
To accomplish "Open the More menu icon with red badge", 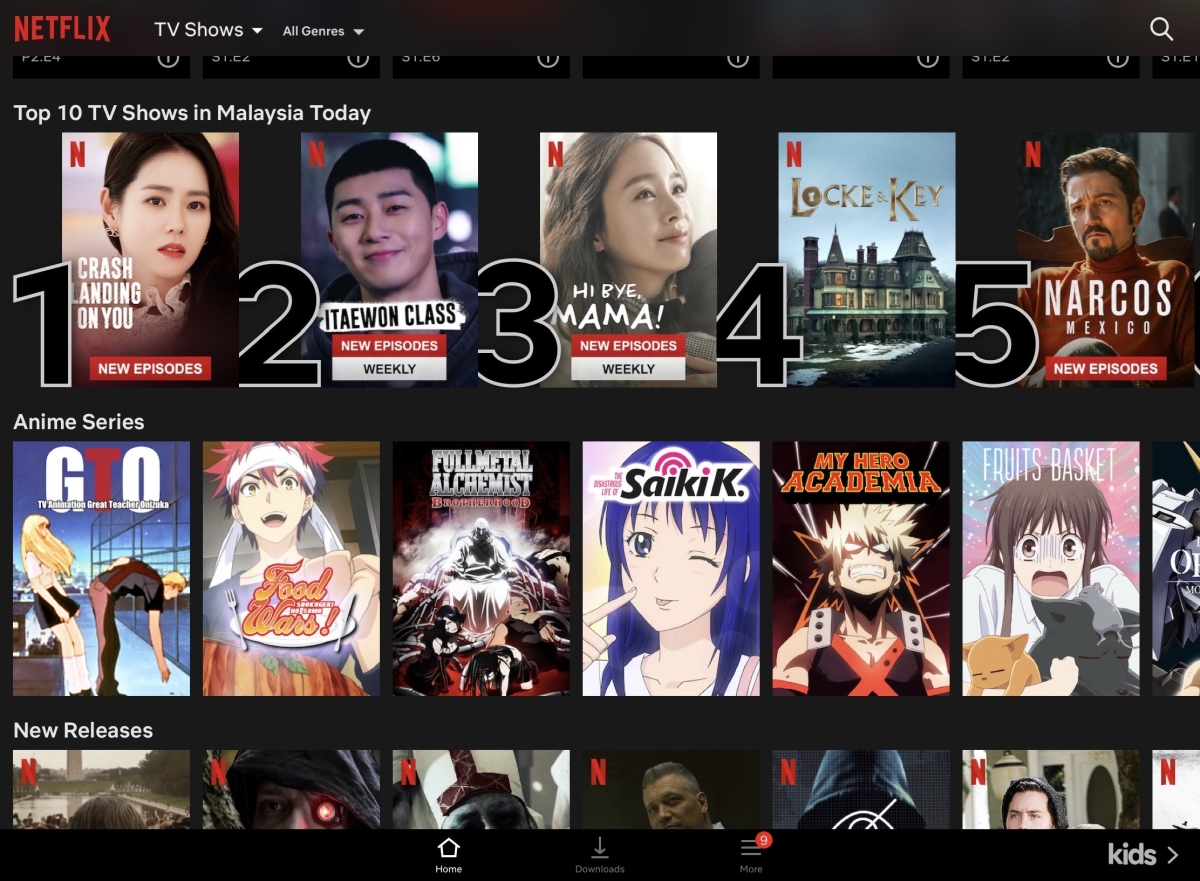I will (x=751, y=849).
